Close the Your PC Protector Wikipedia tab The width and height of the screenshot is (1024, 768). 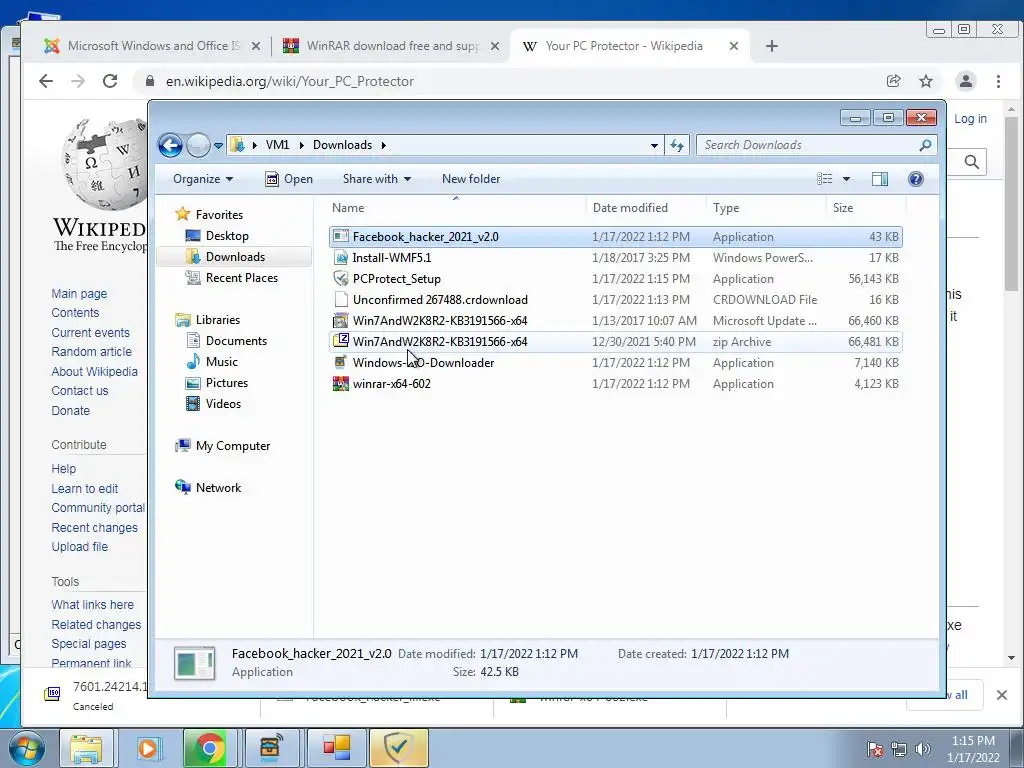coord(733,46)
